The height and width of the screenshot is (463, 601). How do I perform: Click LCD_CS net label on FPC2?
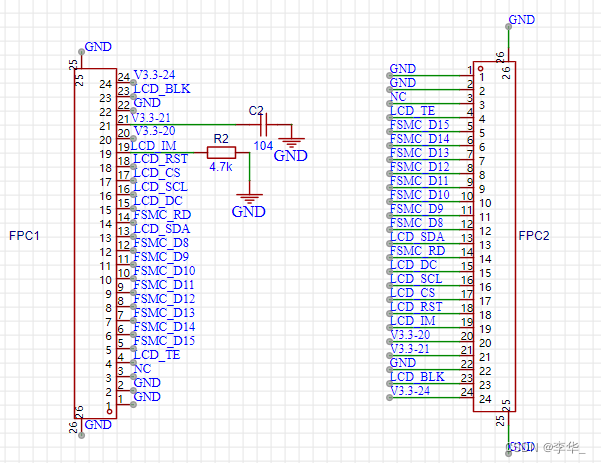412,293
